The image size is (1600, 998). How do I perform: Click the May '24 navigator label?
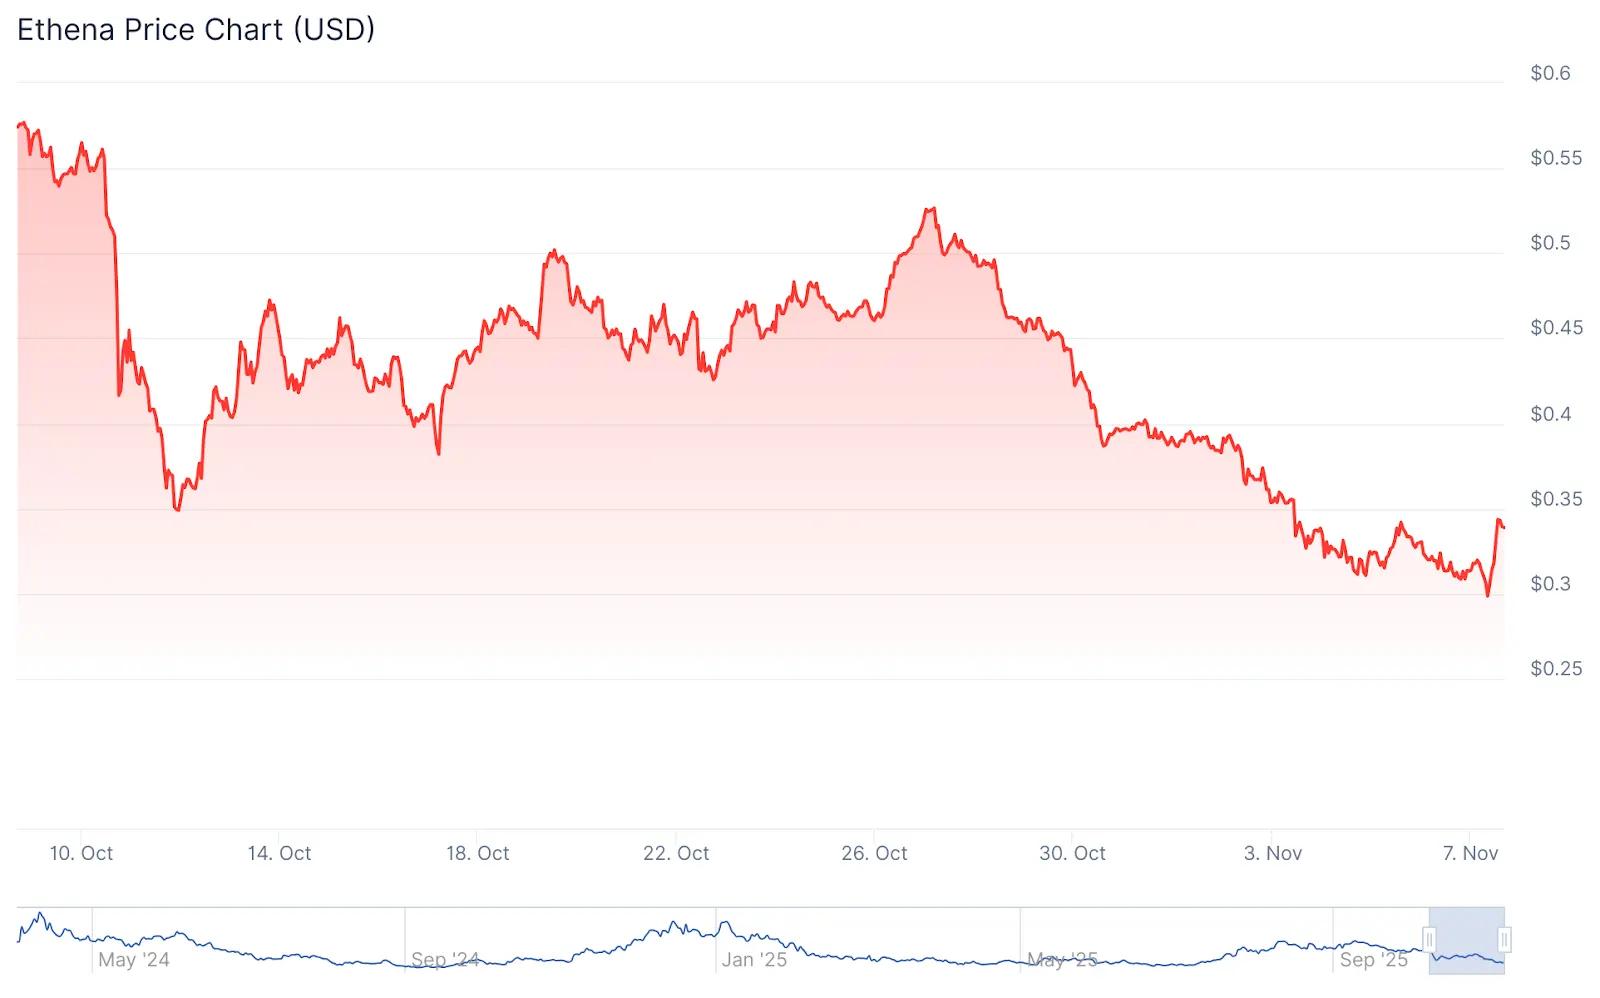pos(134,960)
